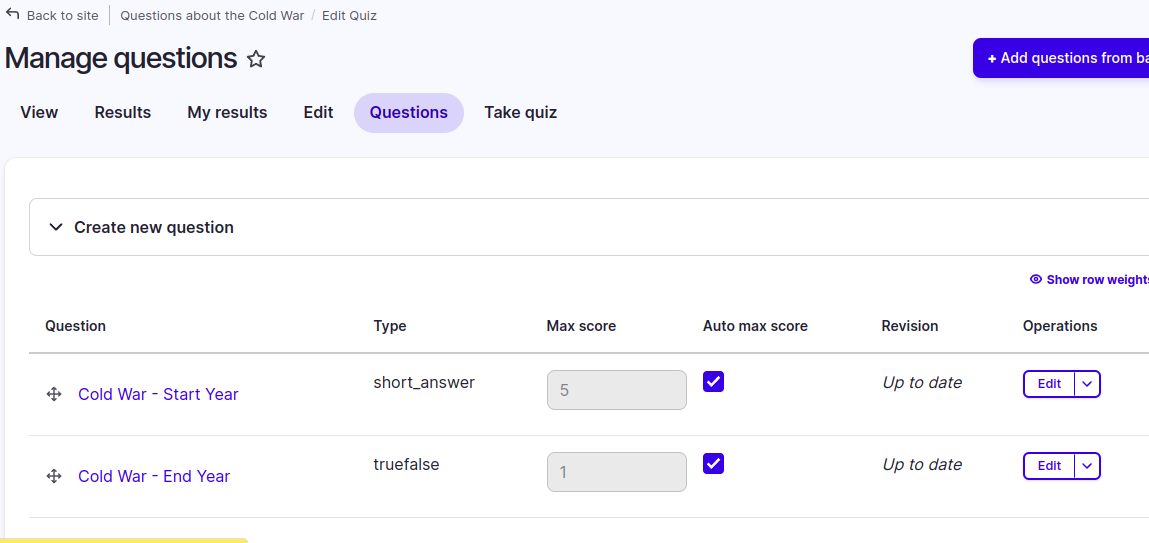The image size is (1149, 543).
Task: Click the short_answer type cell
Action: pos(424,382)
